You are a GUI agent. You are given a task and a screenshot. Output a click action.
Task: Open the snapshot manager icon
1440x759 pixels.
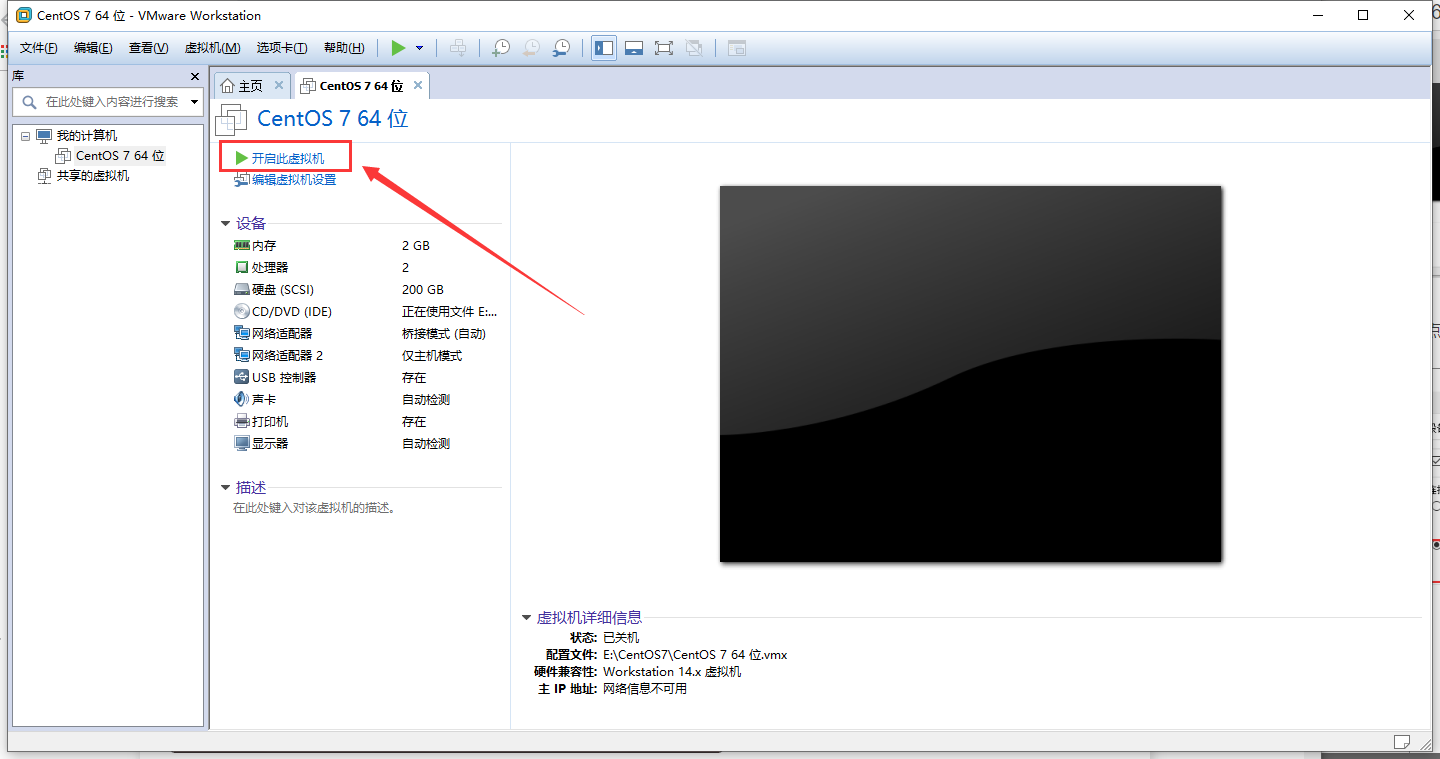pos(561,47)
